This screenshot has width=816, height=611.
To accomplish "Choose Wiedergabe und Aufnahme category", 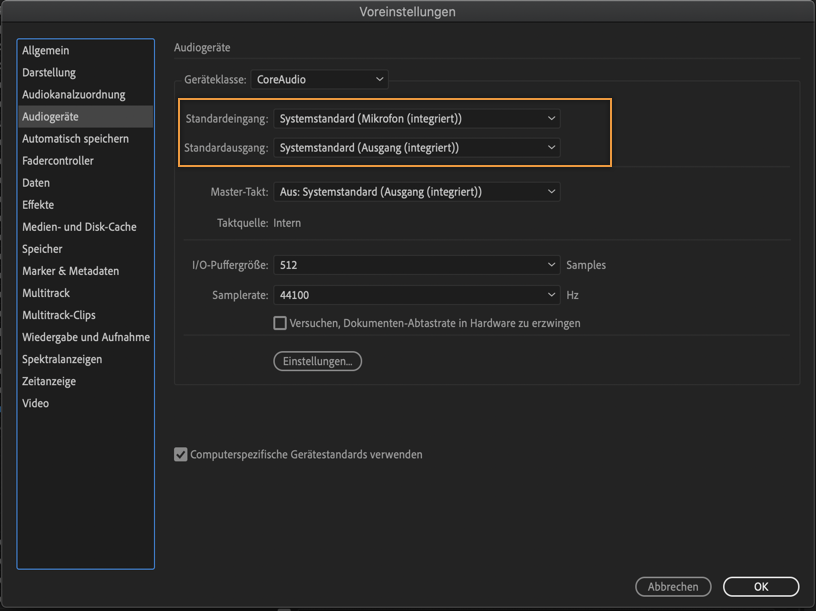I will tap(86, 337).
